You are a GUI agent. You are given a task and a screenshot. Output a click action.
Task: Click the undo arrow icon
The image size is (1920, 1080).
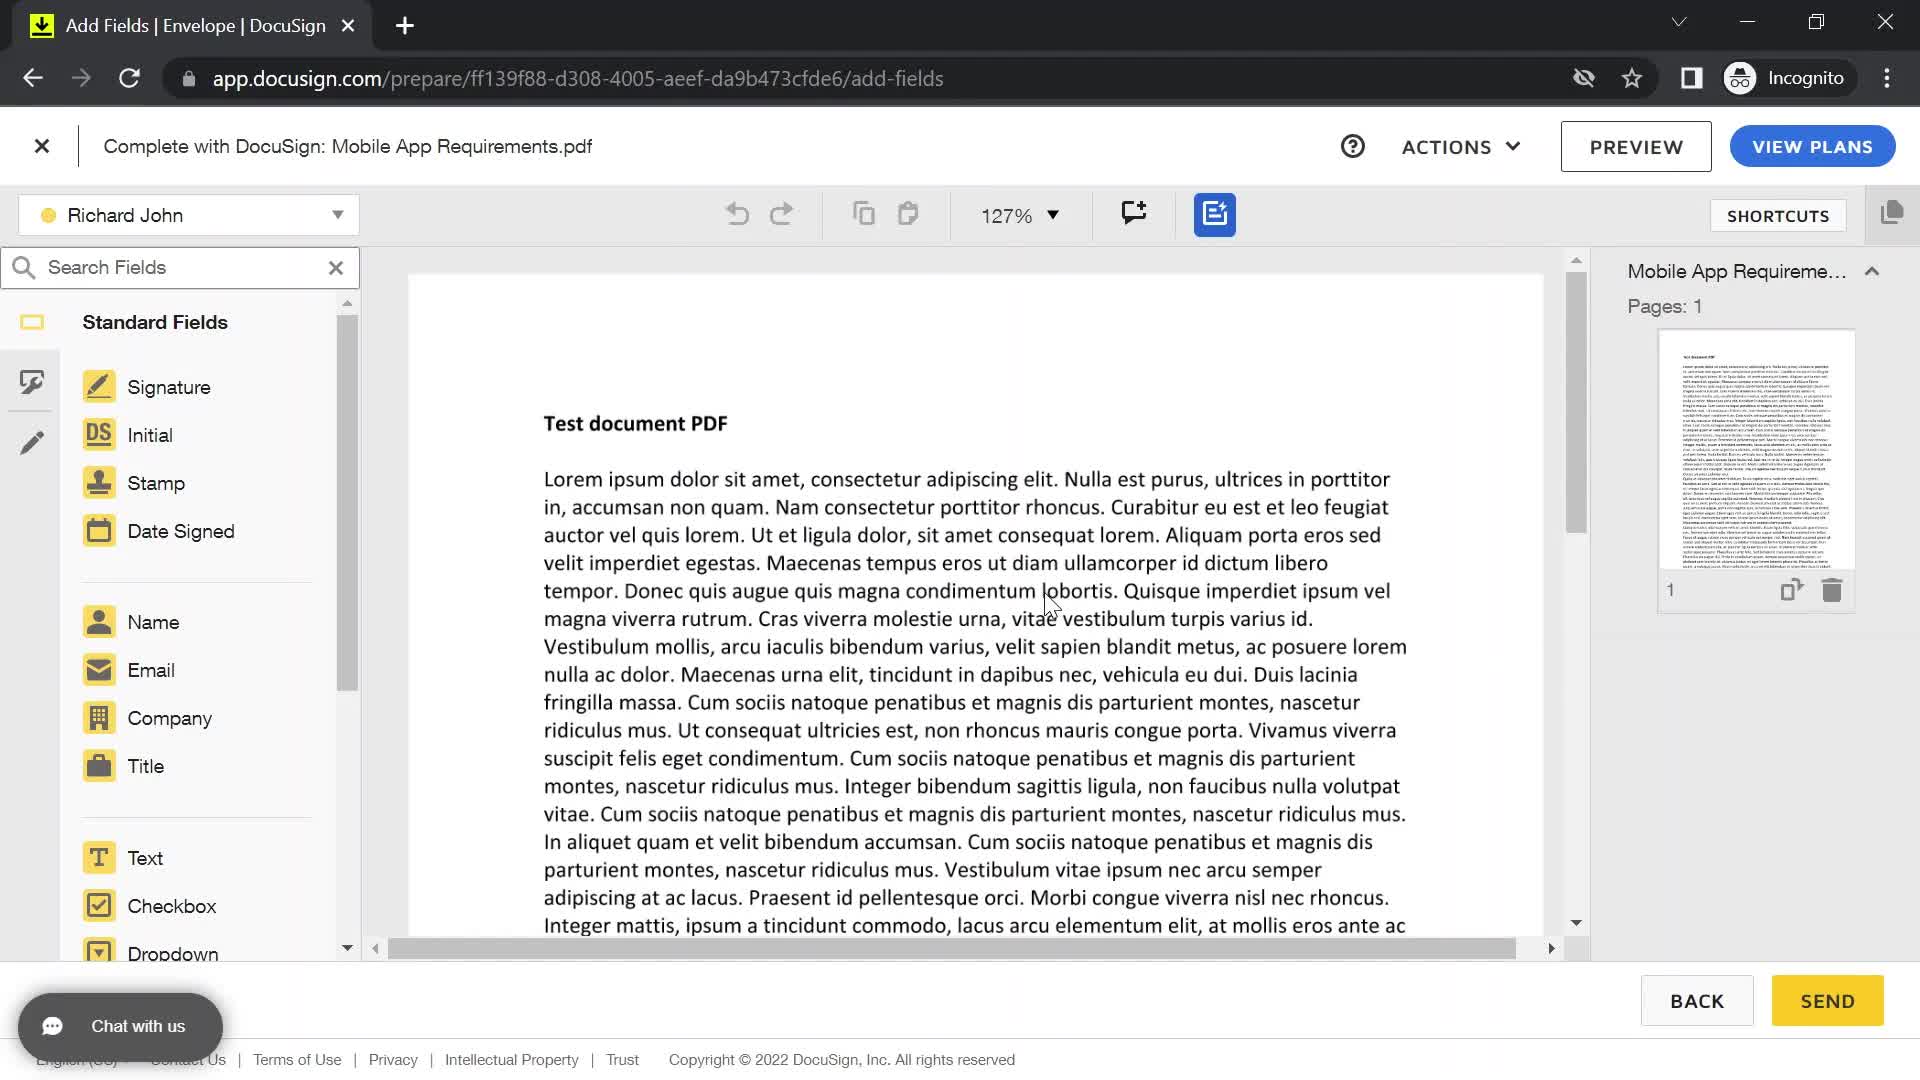coord(737,215)
